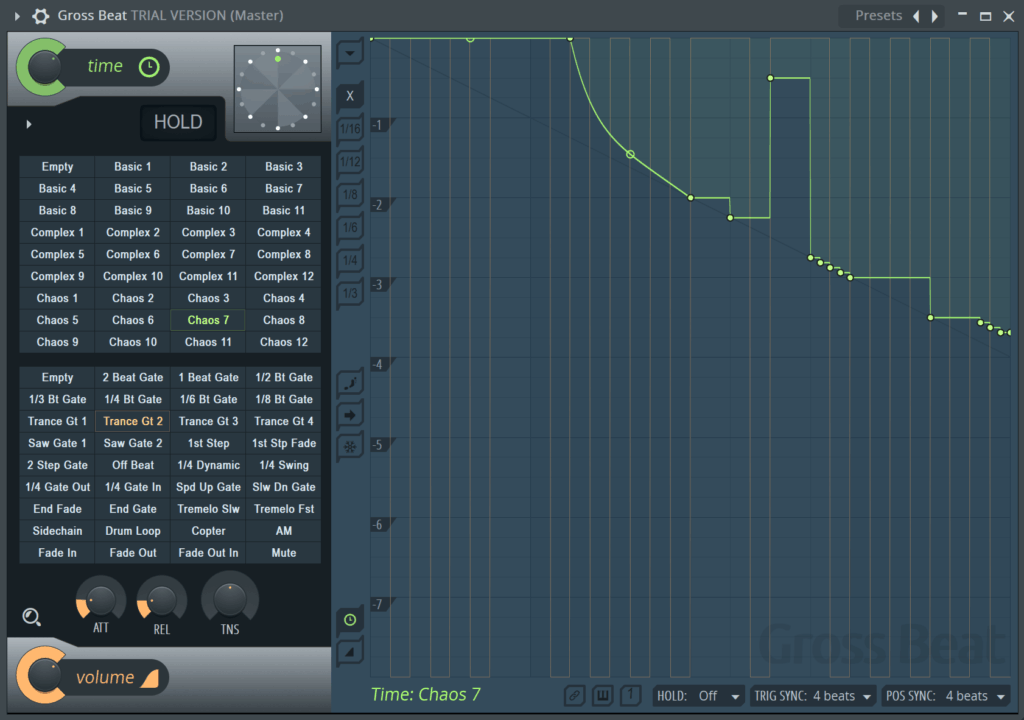The height and width of the screenshot is (720, 1024).
Task: Click the number 1 icon in bottom bar
Action: [630, 696]
